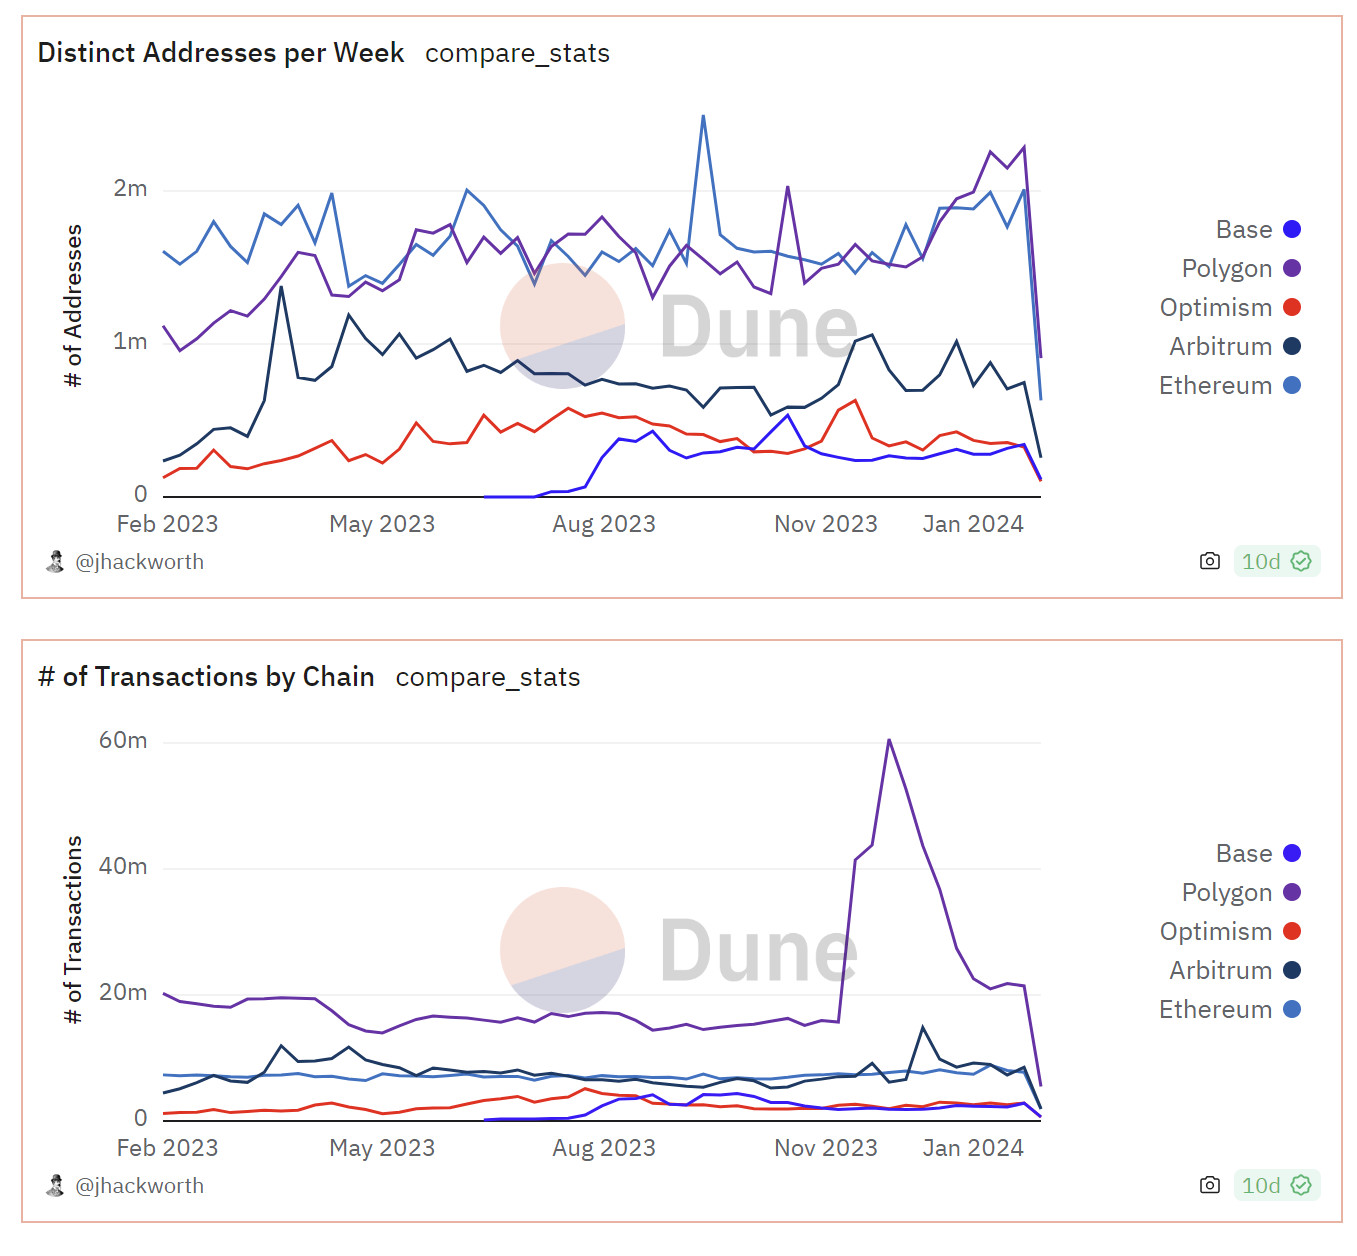Toggle Arbitrum series in top chart legend
The height and width of the screenshot is (1256, 1357).
coord(1291,347)
